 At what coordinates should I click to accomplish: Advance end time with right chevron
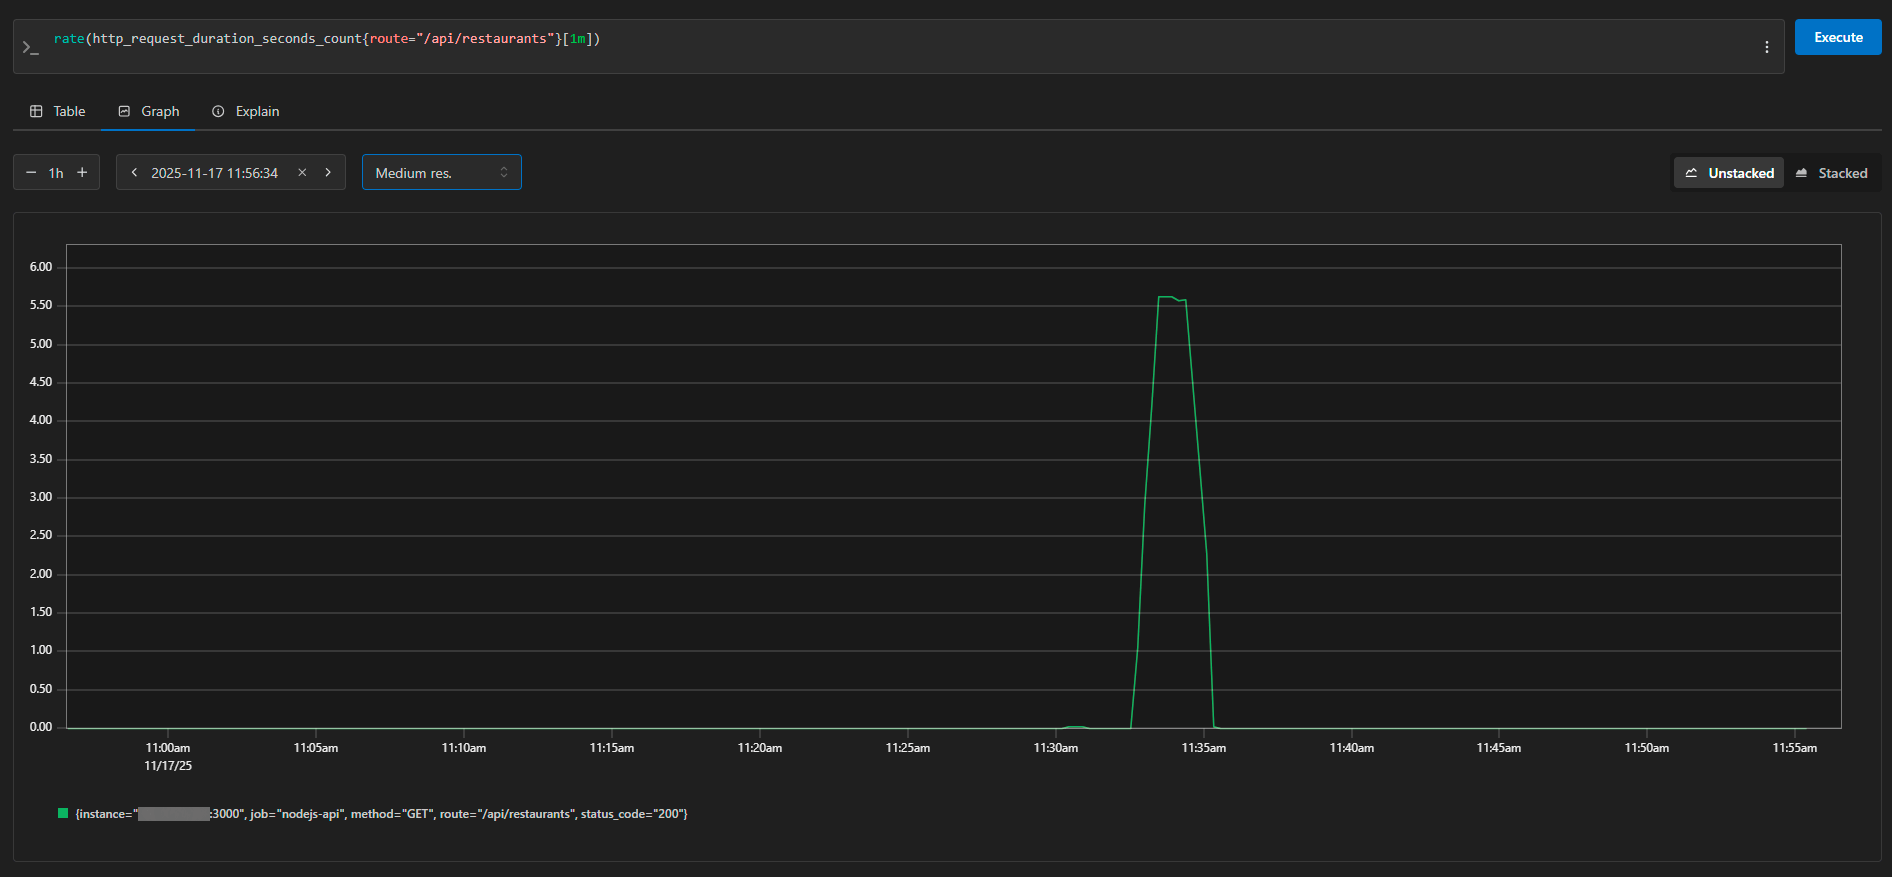coord(328,173)
